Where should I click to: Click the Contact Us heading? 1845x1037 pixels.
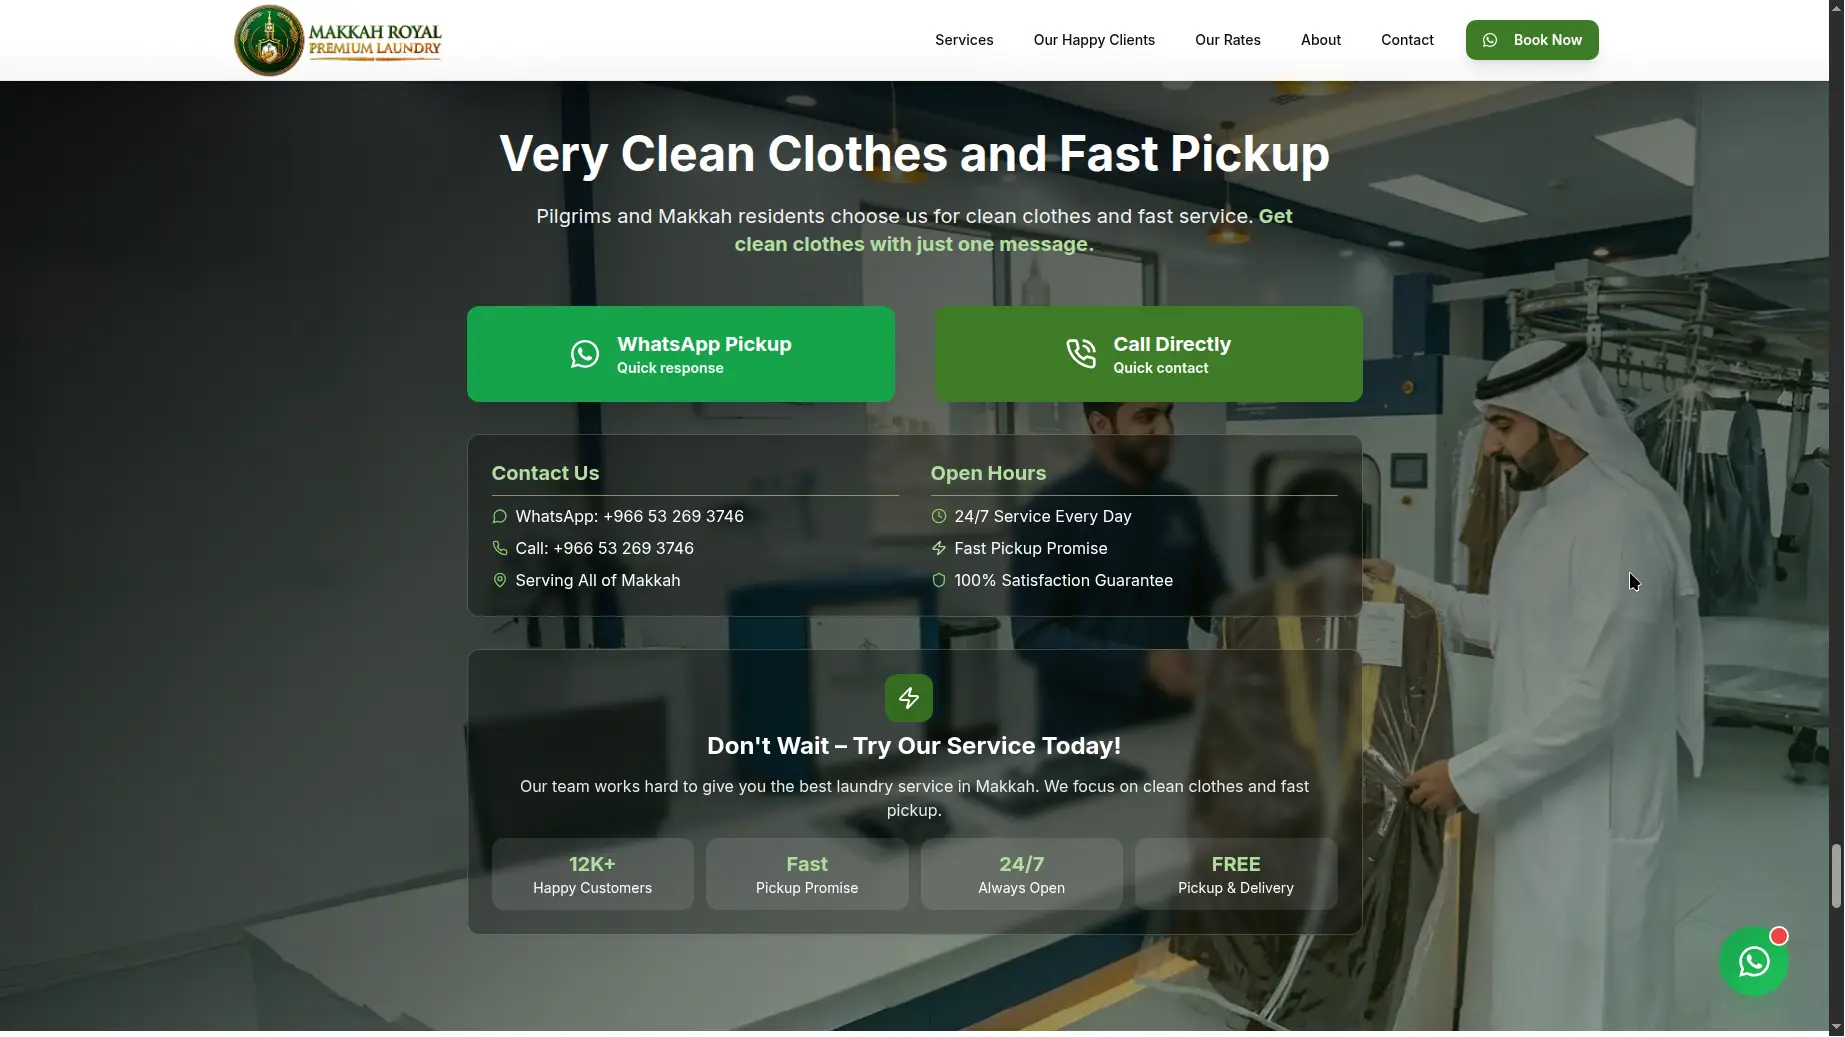pyautogui.click(x=545, y=473)
